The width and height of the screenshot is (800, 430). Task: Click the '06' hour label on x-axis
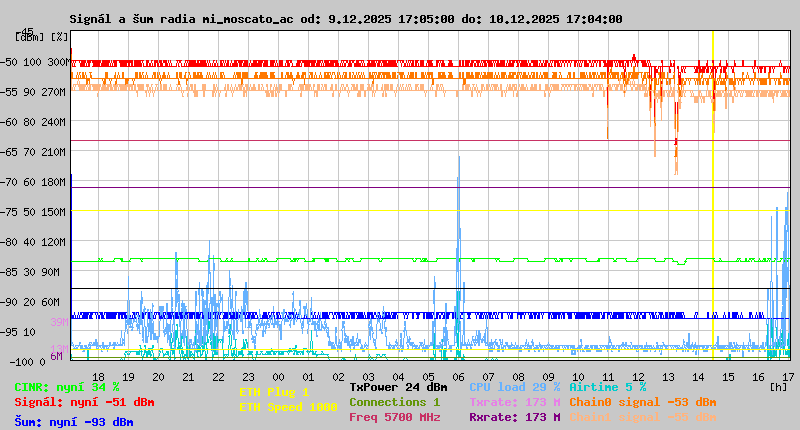point(458,377)
